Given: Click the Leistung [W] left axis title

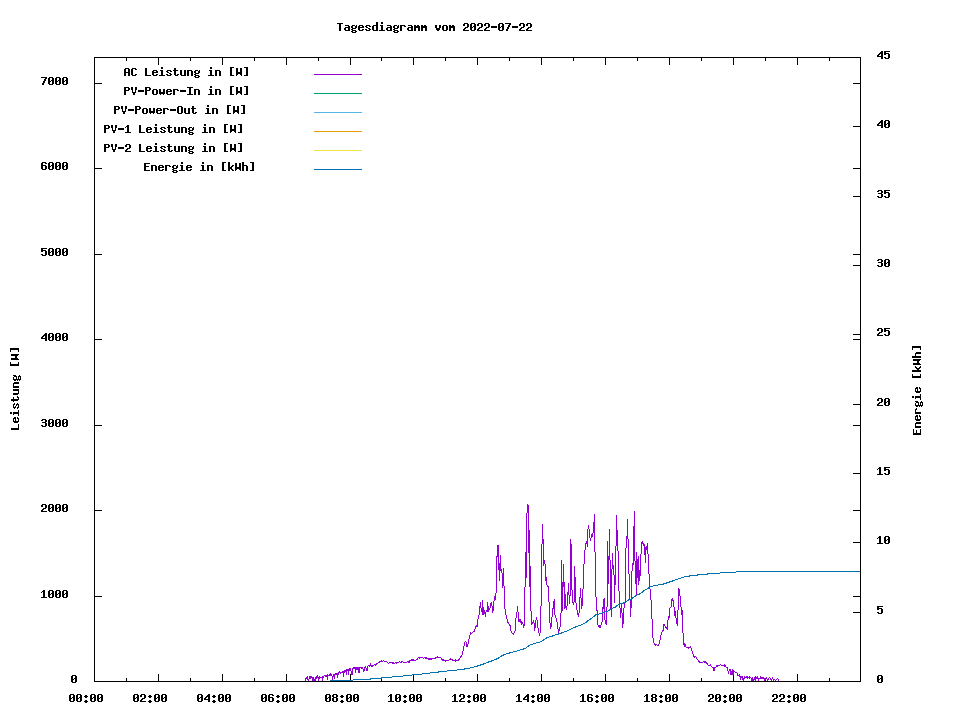Looking at the screenshot, I should click(15, 389).
